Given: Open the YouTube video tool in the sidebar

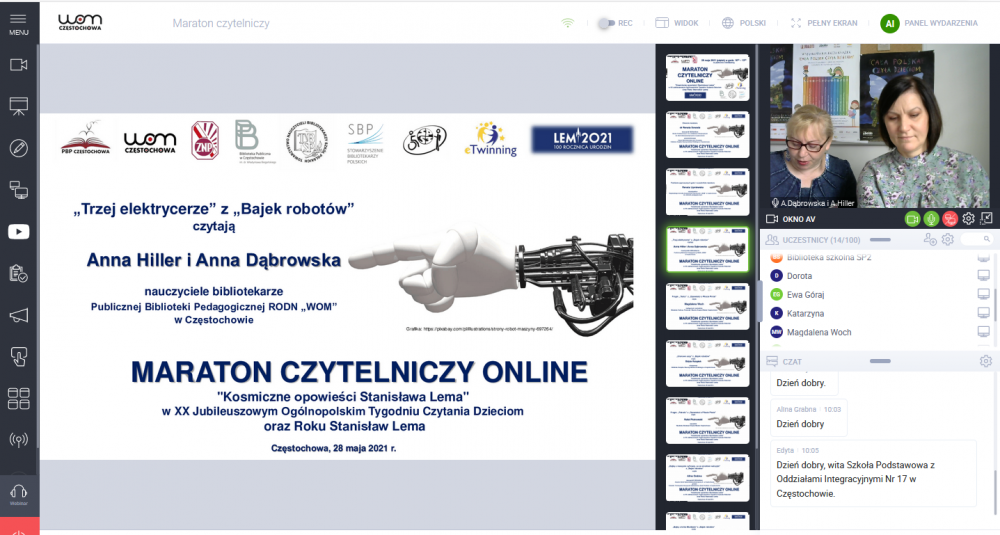Looking at the screenshot, I should point(18,231).
